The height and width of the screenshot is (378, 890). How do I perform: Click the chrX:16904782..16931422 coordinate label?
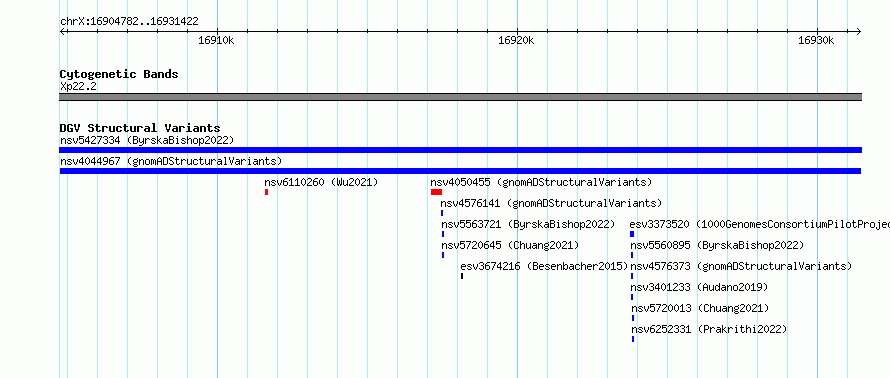tap(129, 22)
